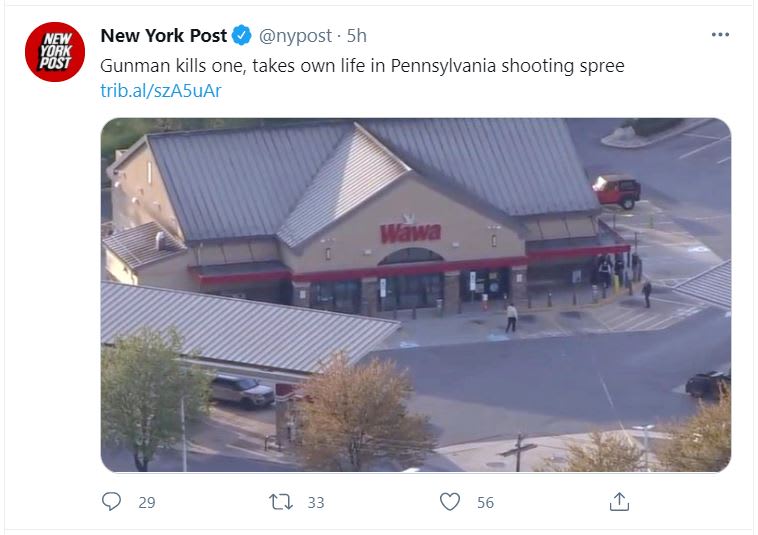758x535 pixels.
Task: Click the silver SUV parked under the canopy
Action: click(x=243, y=390)
